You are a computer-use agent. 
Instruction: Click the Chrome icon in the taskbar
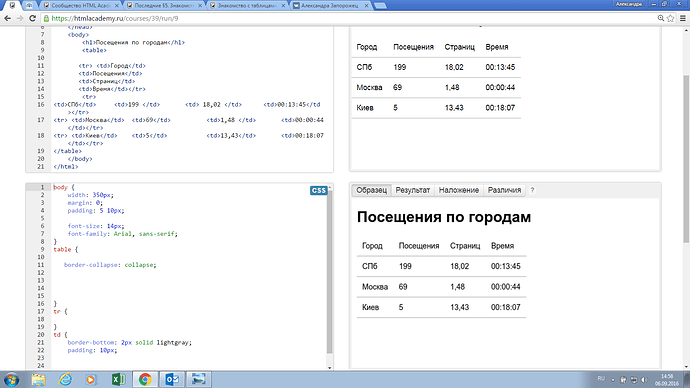145,379
